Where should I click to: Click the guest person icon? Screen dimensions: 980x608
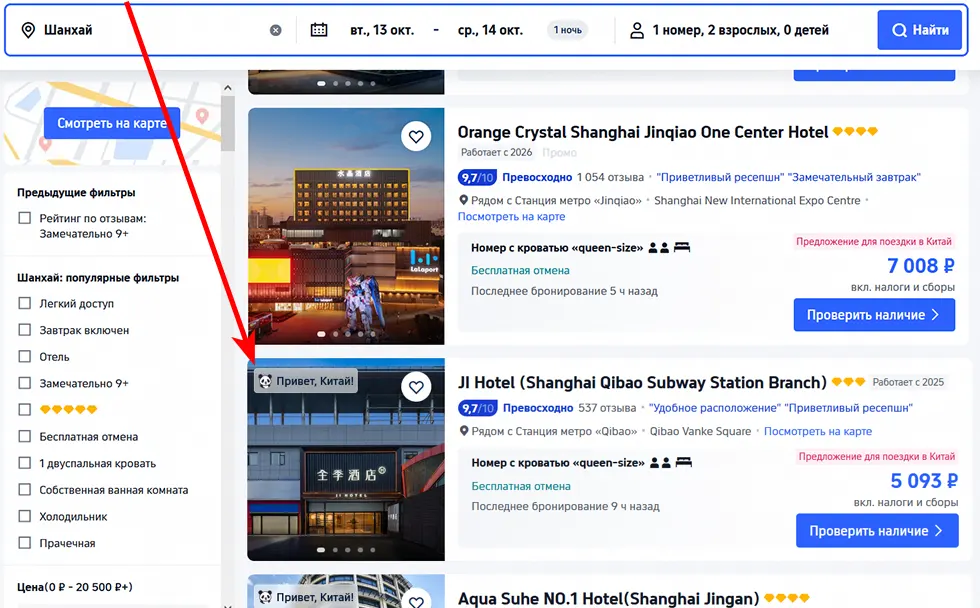click(x=636, y=30)
